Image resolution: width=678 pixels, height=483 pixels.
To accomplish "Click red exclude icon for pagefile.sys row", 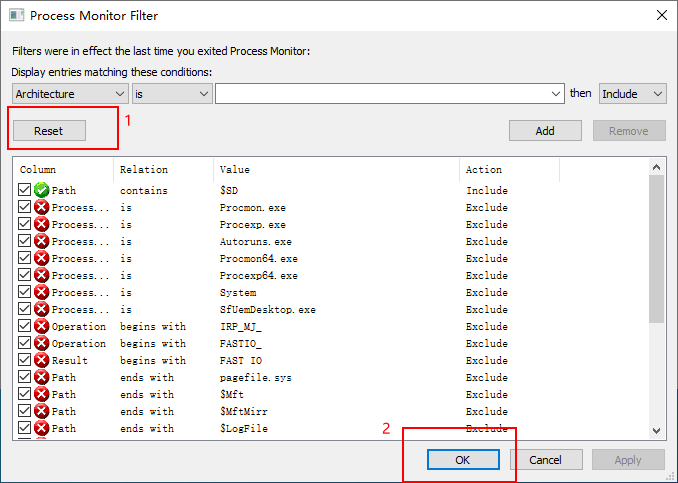I will point(42,378).
